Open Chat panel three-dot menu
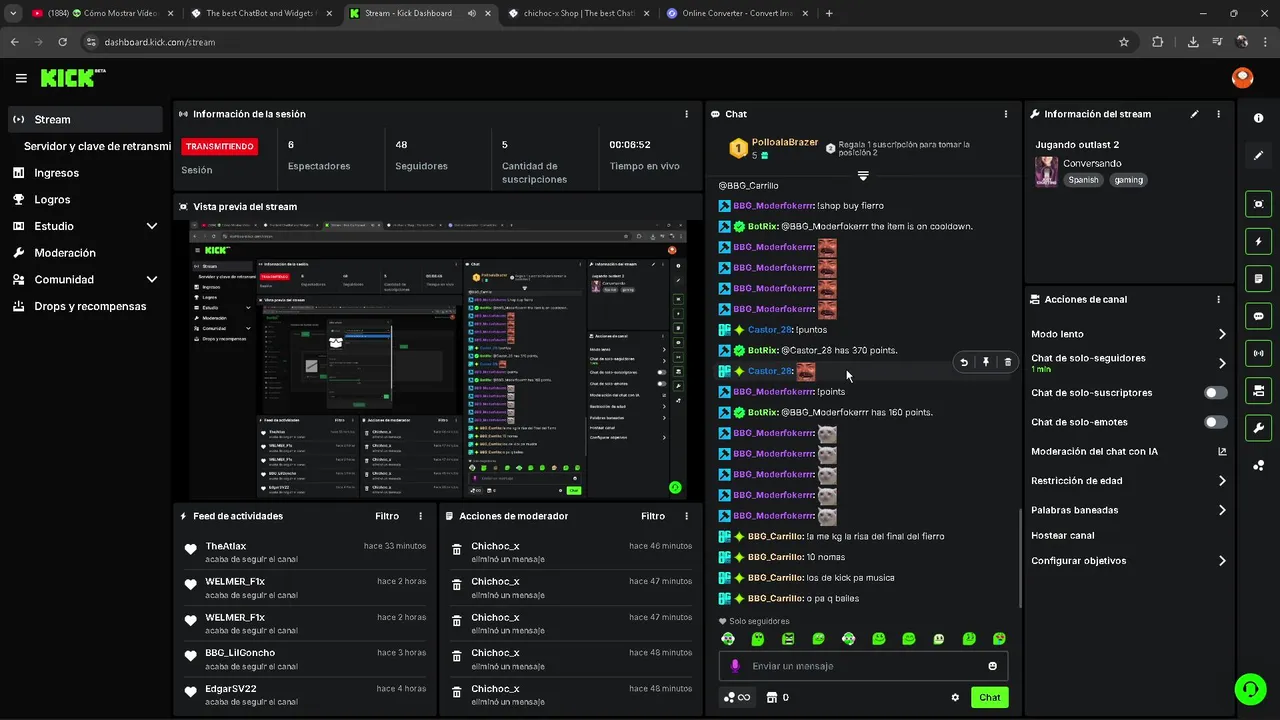The width and height of the screenshot is (1280, 720). tap(1006, 114)
